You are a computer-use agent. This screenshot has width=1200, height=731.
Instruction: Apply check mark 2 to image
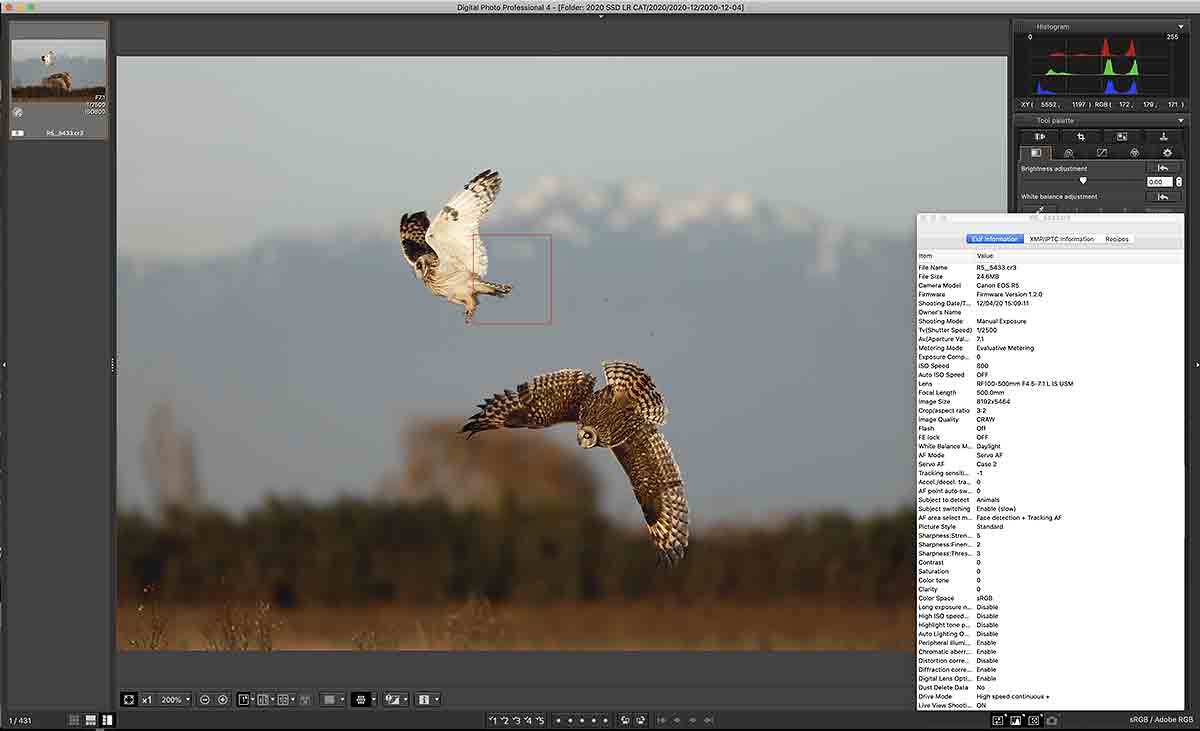point(505,720)
